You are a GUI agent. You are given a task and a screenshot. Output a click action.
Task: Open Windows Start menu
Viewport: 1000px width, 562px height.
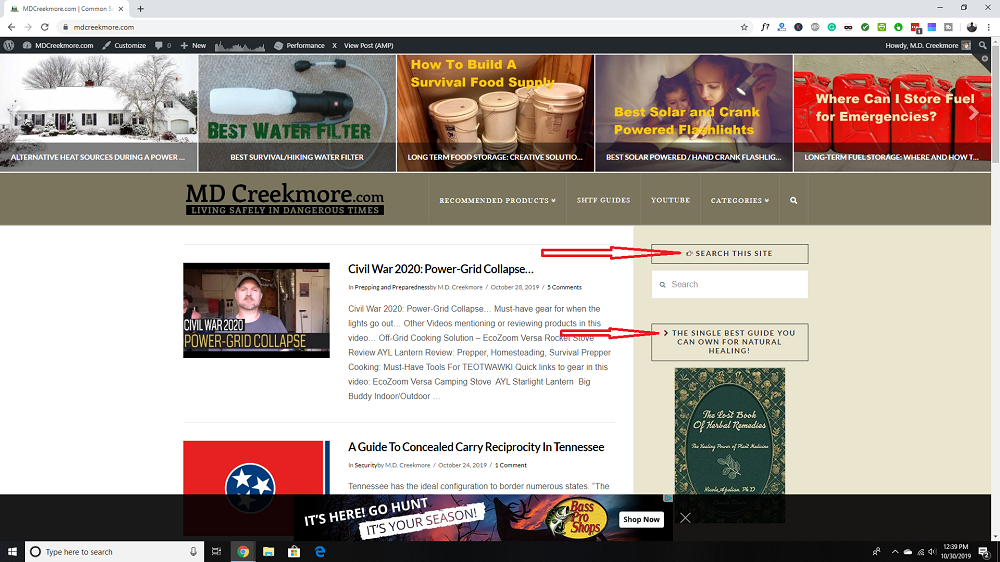(x=12, y=552)
